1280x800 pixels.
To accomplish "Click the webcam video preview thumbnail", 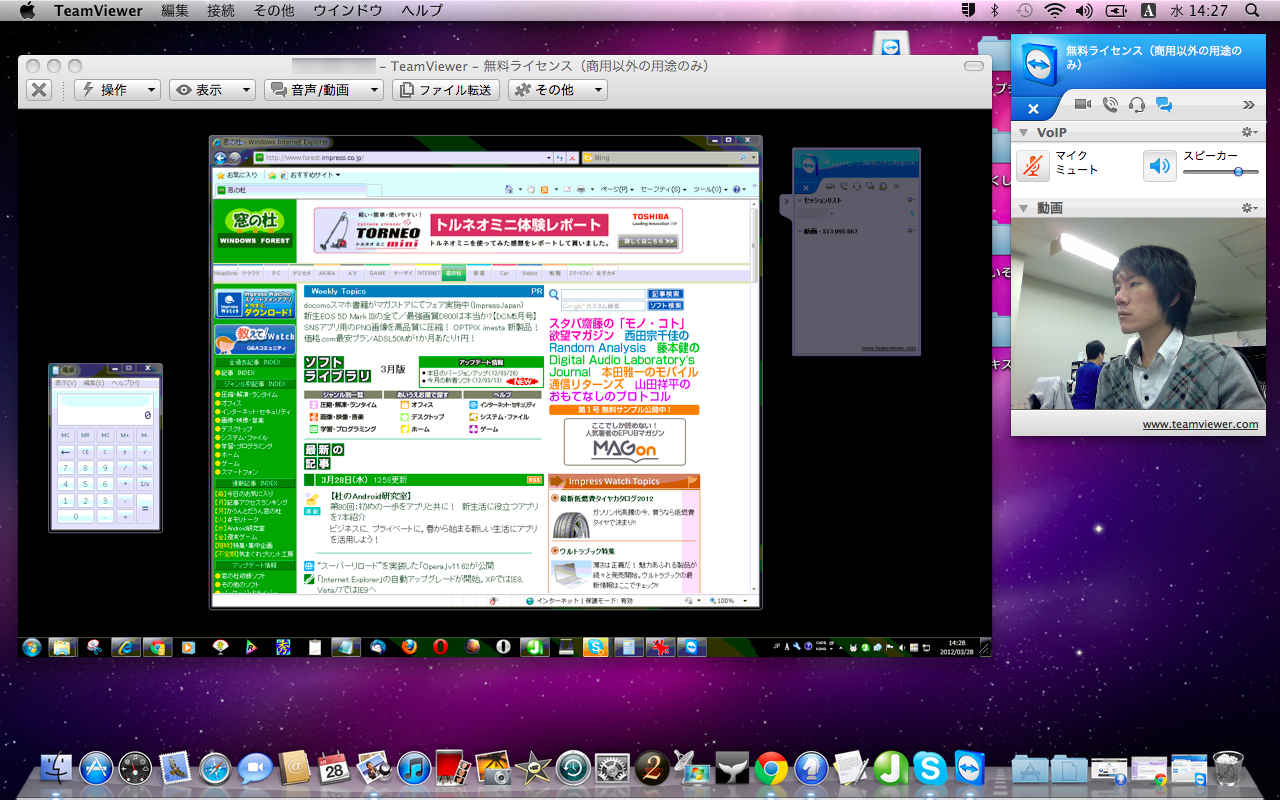I will tap(1140, 315).
